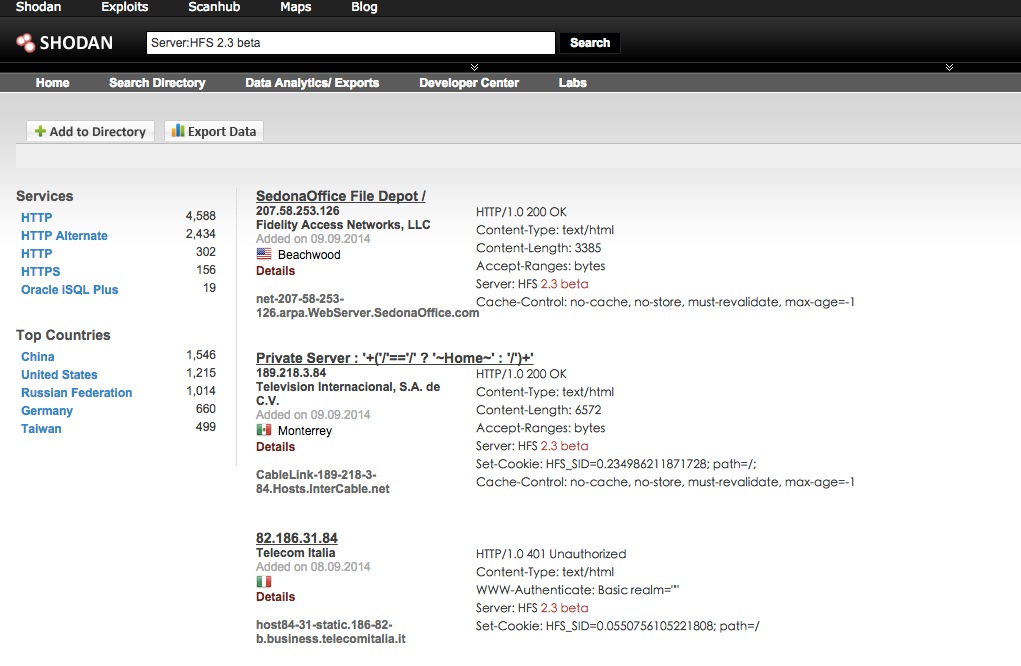
Task: Click China count 1,546
Action: pyautogui.click(x=201, y=355)
